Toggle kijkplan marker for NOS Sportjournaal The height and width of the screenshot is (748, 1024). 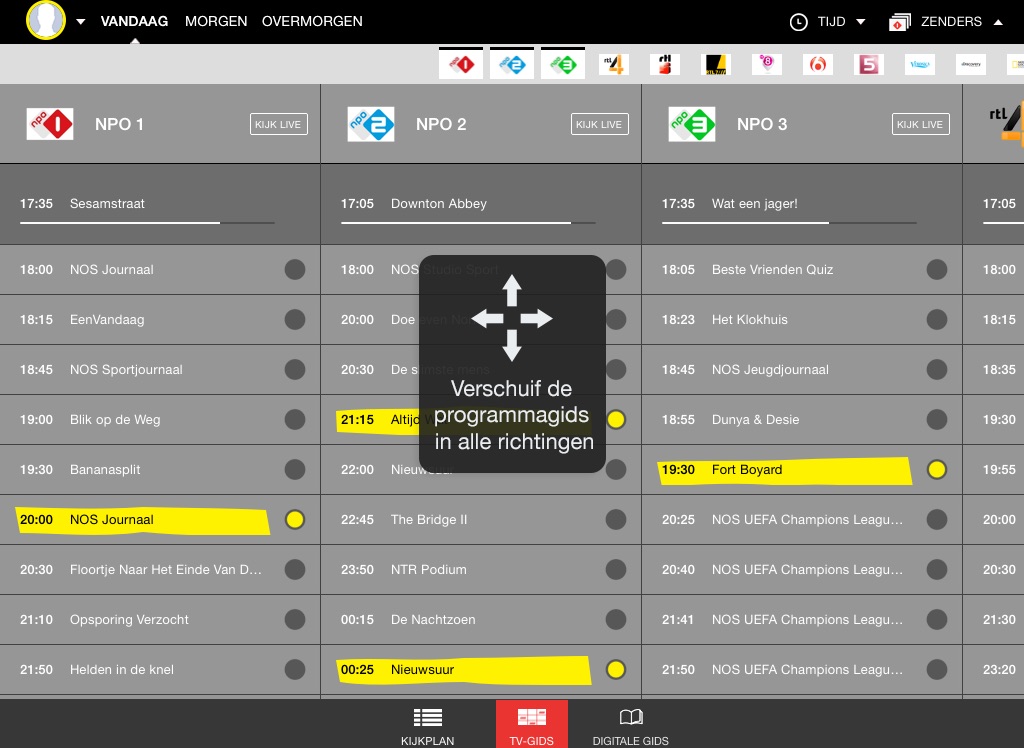coord(295,369)
